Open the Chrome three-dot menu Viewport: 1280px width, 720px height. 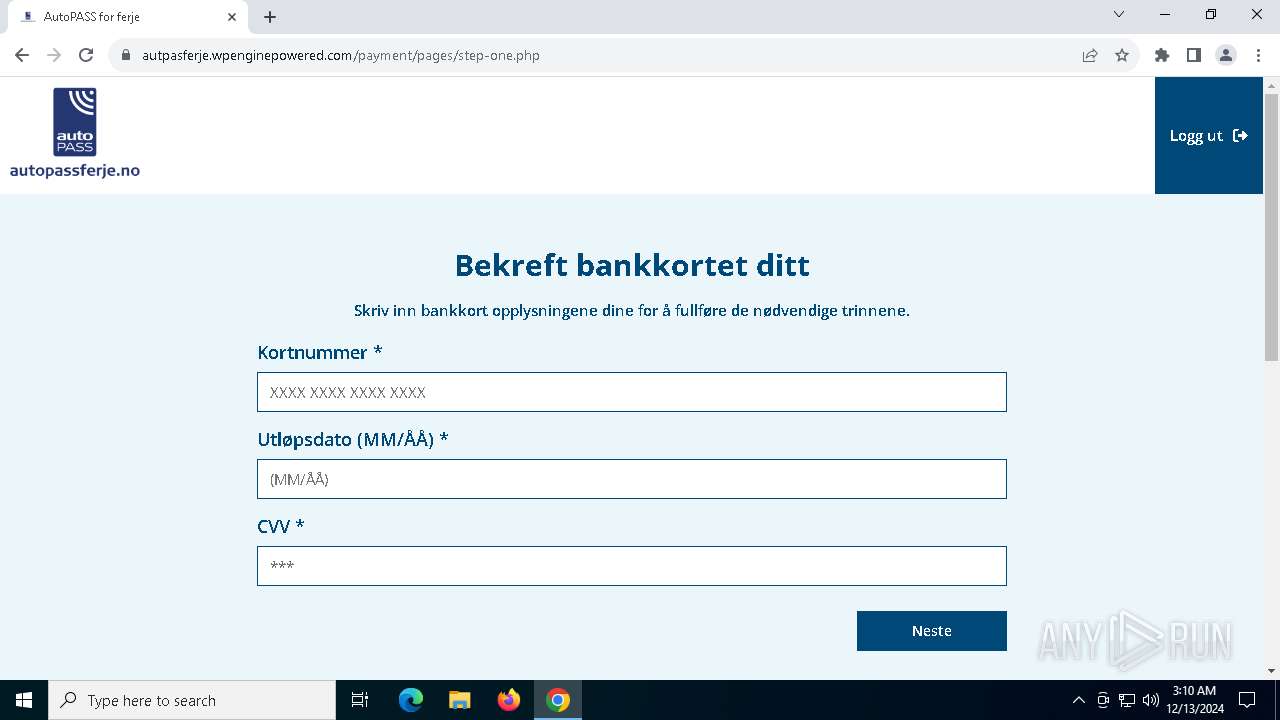pyautogui.click(x=1258, y=55)
